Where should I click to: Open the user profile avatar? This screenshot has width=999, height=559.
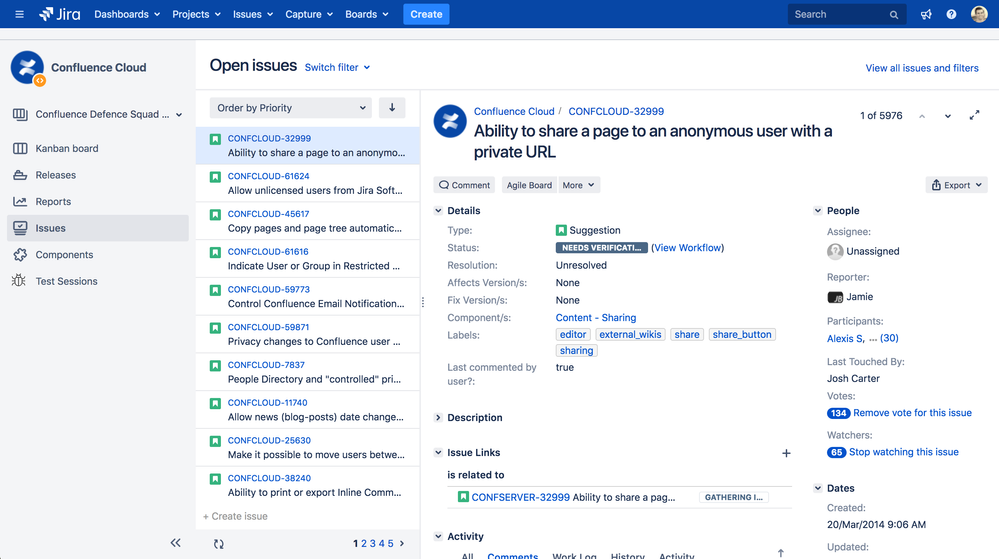pos(979,14)
